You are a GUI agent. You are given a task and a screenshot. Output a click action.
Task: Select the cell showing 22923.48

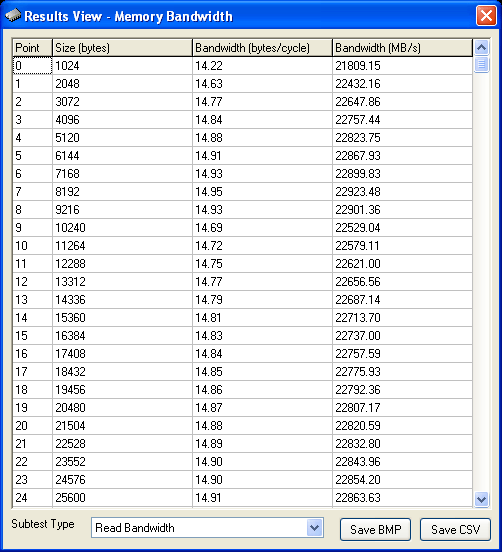click(402, 192)
